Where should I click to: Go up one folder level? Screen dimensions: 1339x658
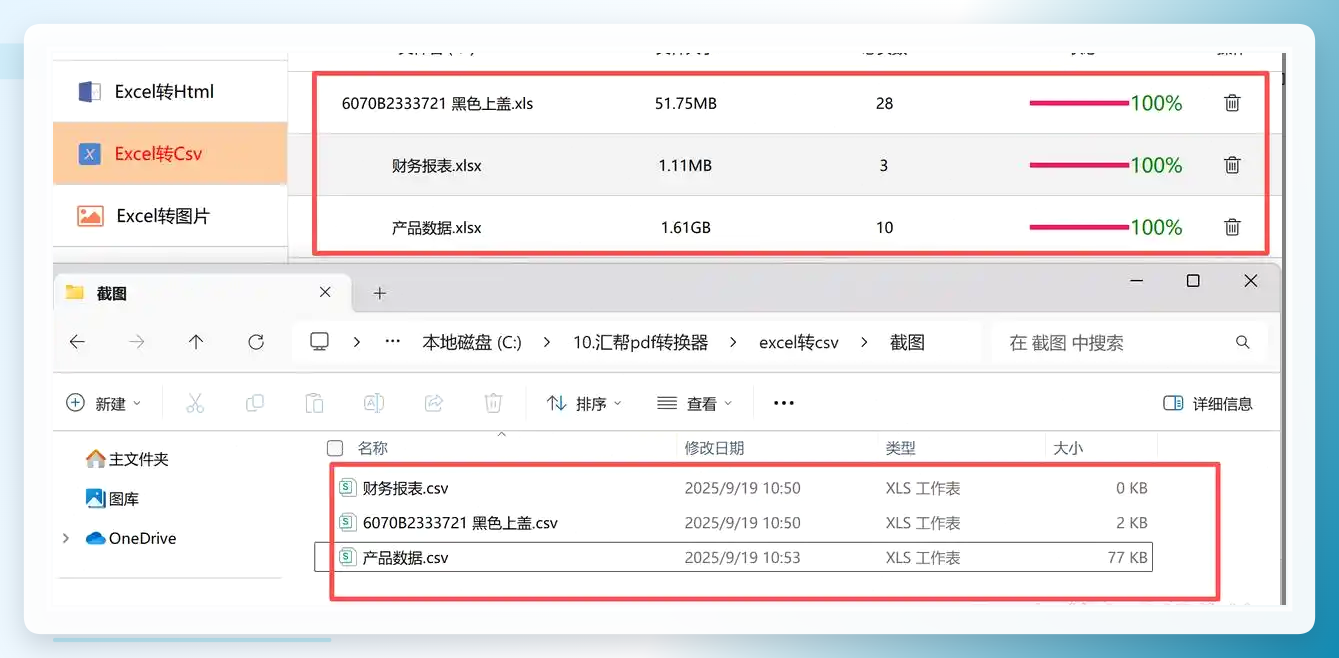(196, 342)
